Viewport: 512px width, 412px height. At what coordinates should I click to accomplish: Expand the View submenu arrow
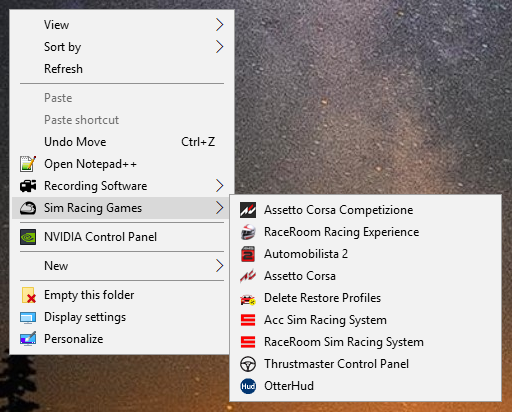point(219,25)
